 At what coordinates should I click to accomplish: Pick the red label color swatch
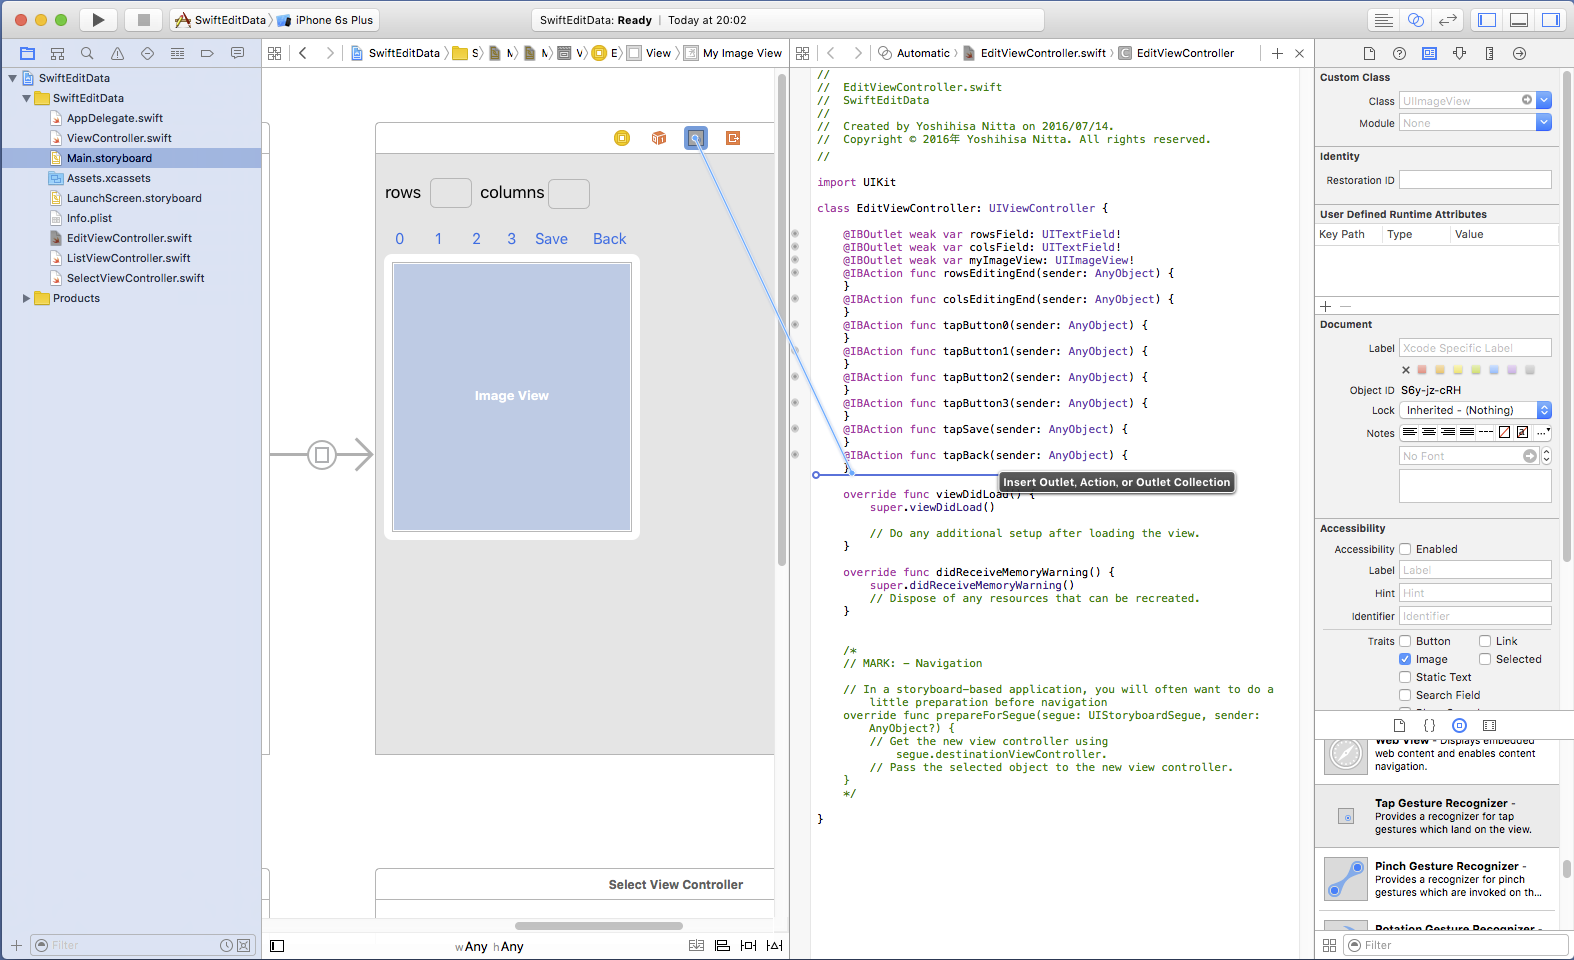pos(1422,370)
